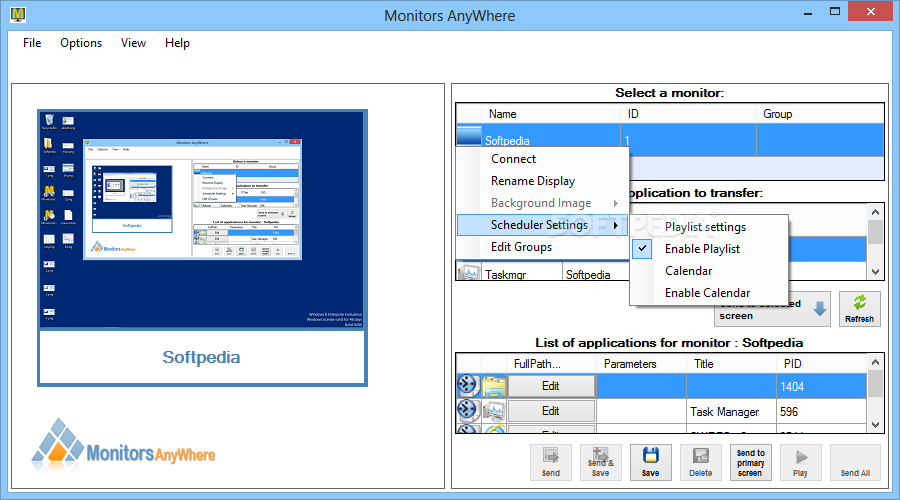Click PID value 1404
Image resolution: width=900 pixels, height=500 pixels.
click(792, 387)
